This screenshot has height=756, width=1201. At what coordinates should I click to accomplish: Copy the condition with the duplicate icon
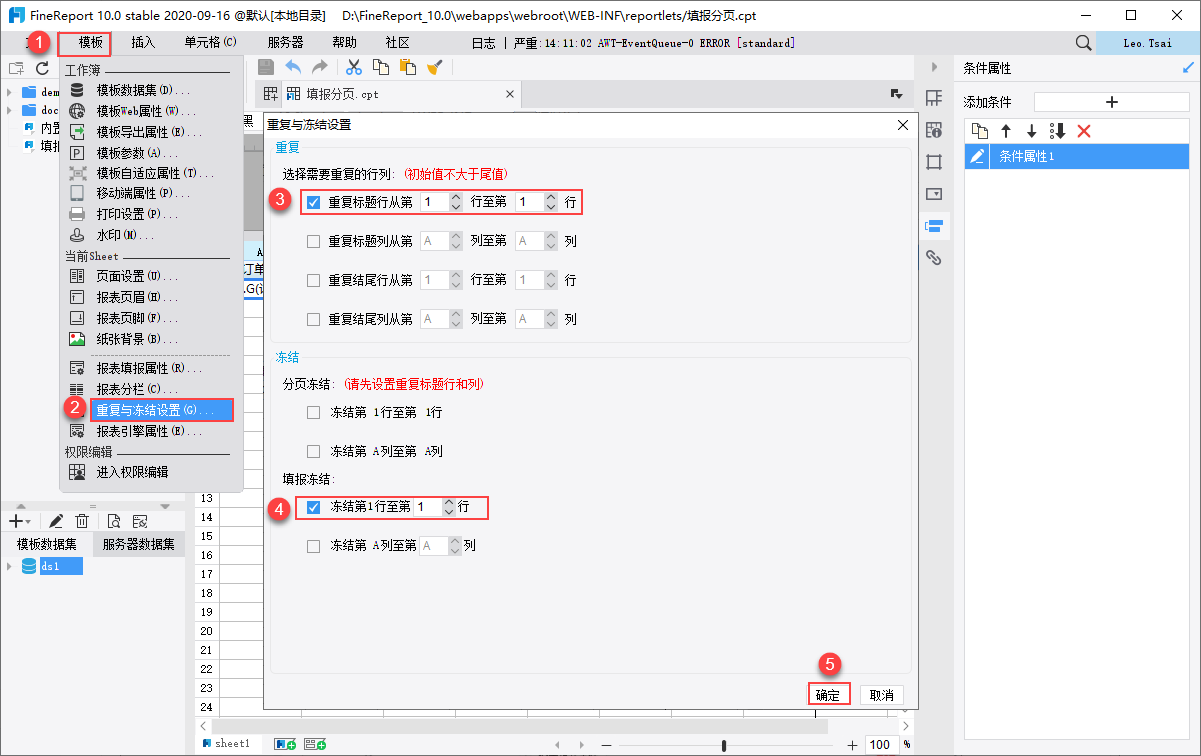[x=980, y=131]
